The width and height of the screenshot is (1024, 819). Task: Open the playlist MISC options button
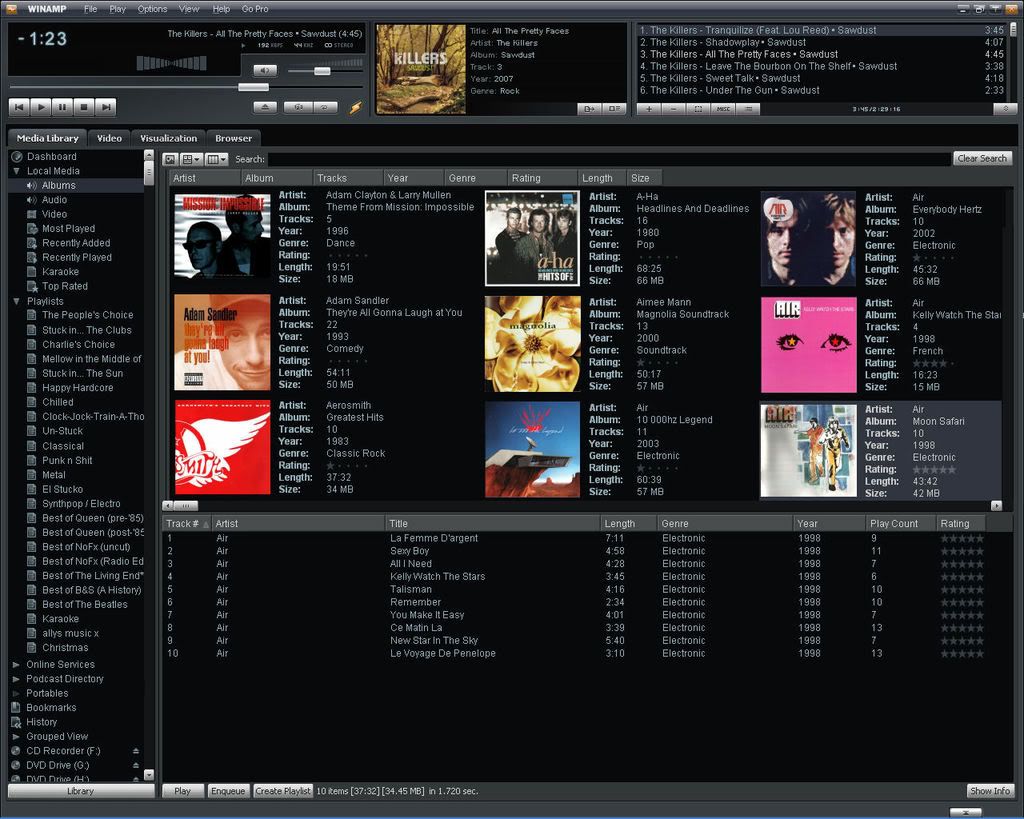coord(723,108)
